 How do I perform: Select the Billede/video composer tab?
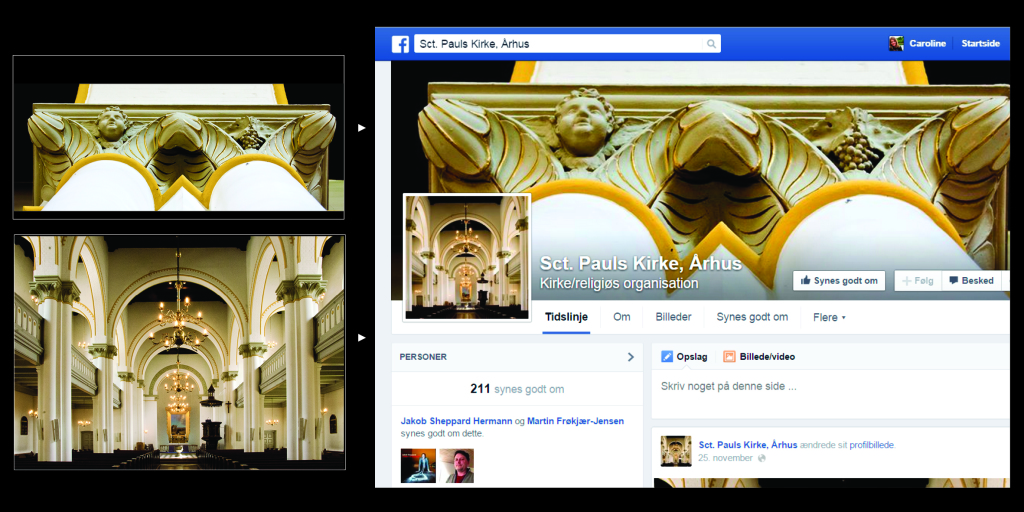click(x=759, y=357)
